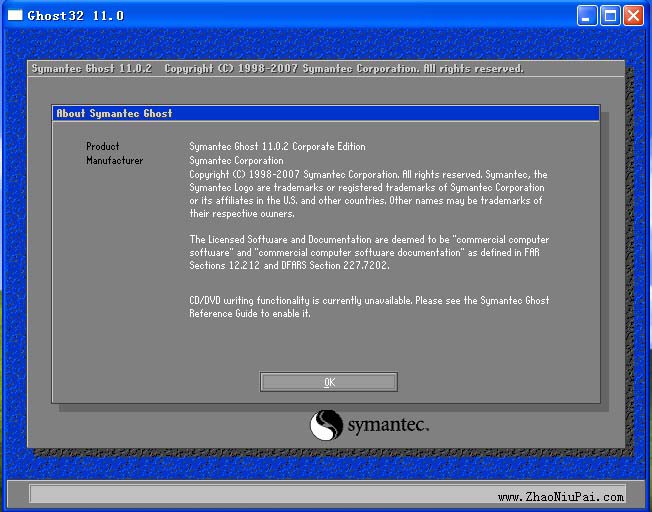Click the 'Sections 12.212 and DFARS' line

289,265
